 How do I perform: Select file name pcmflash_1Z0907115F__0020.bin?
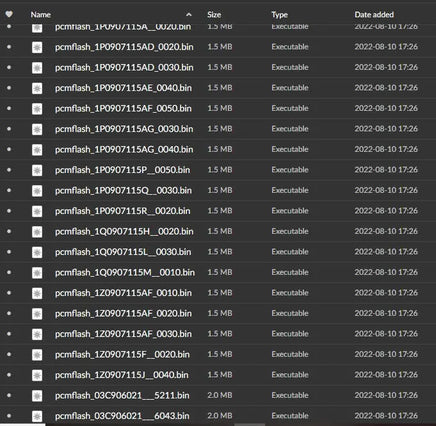pyautogui.click(x=122, y=354)
